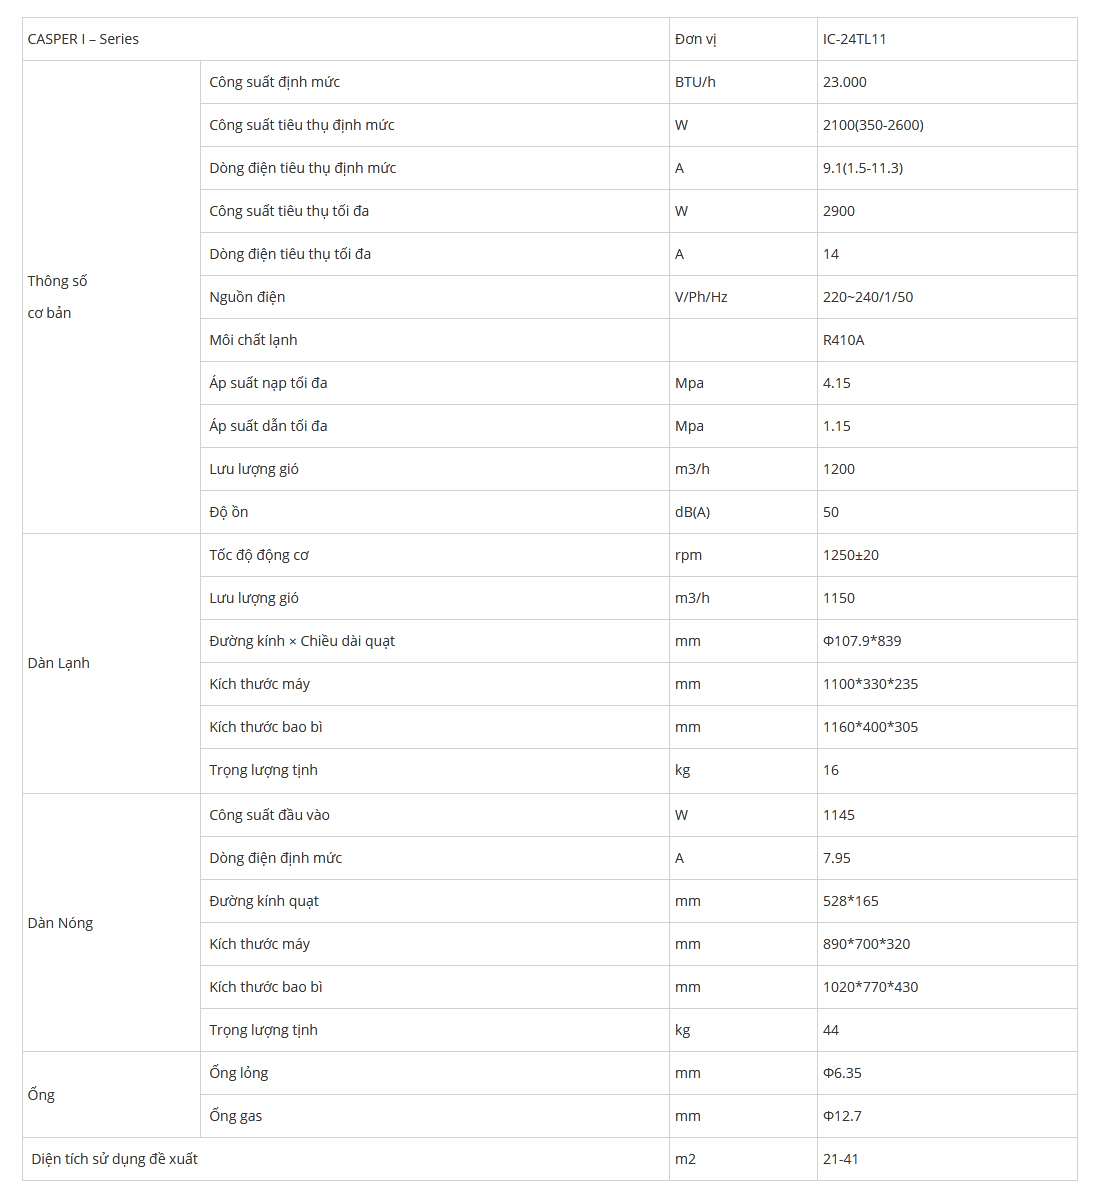1100x1204 pixels.
Task: Select the 220~240/1/50 value cell
Action: (947, 297)
